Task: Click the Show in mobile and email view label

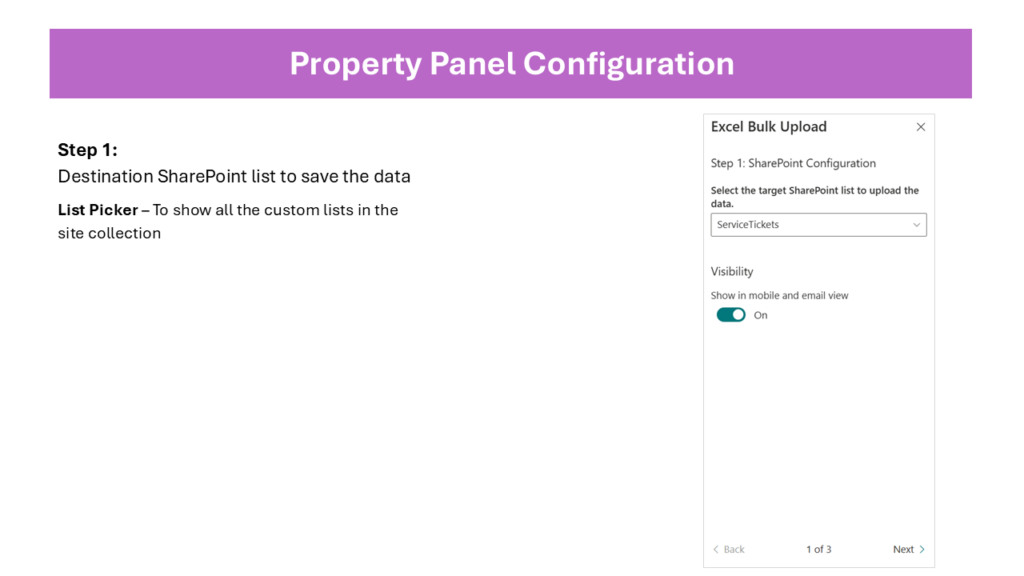Action: [780, 295]
